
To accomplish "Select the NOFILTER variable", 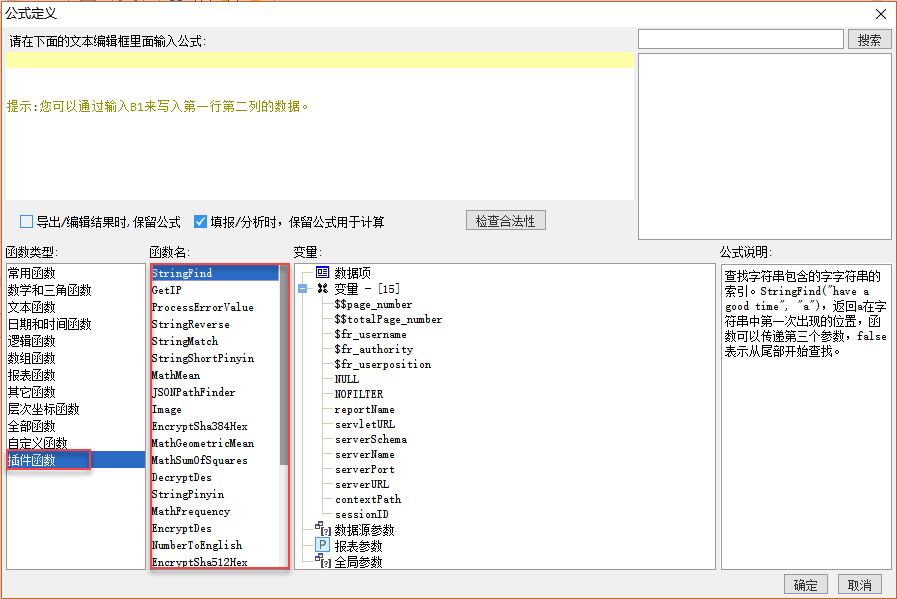I will 359,394.
